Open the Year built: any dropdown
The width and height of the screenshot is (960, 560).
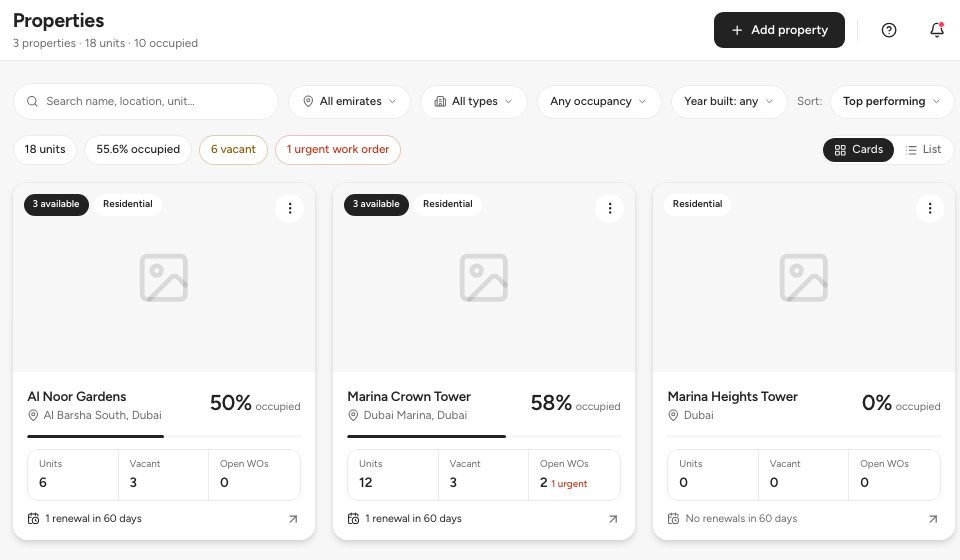[x=729, y=102]
